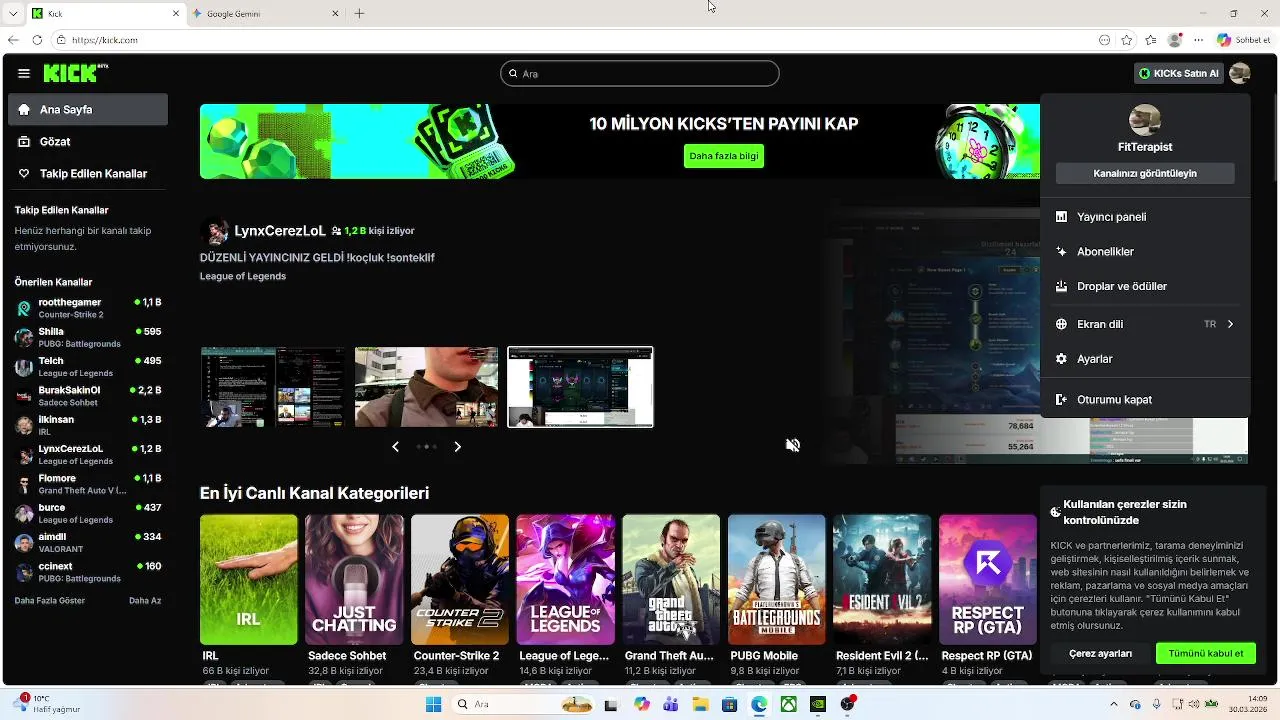The width and height of the screenshot is (1280, 720).
Task: Add page to favorites star icon
Action: coord(1127,40)
